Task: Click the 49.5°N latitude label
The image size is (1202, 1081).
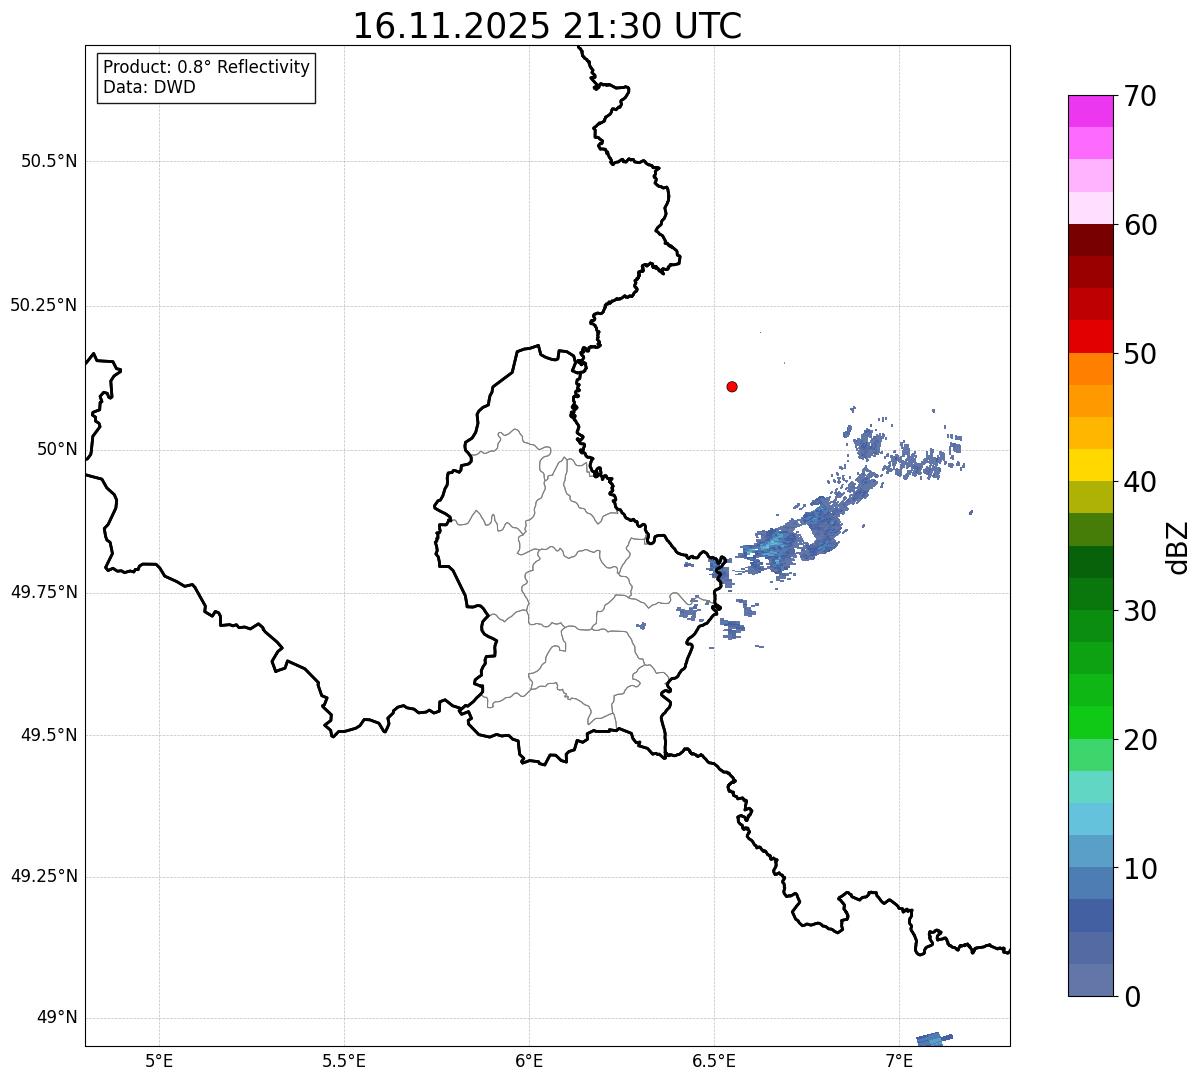Action: tap(49, 735)
